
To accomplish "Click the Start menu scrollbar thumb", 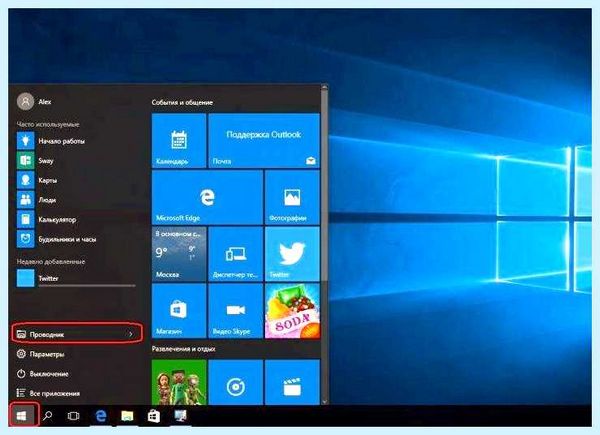I will [324, 186].
